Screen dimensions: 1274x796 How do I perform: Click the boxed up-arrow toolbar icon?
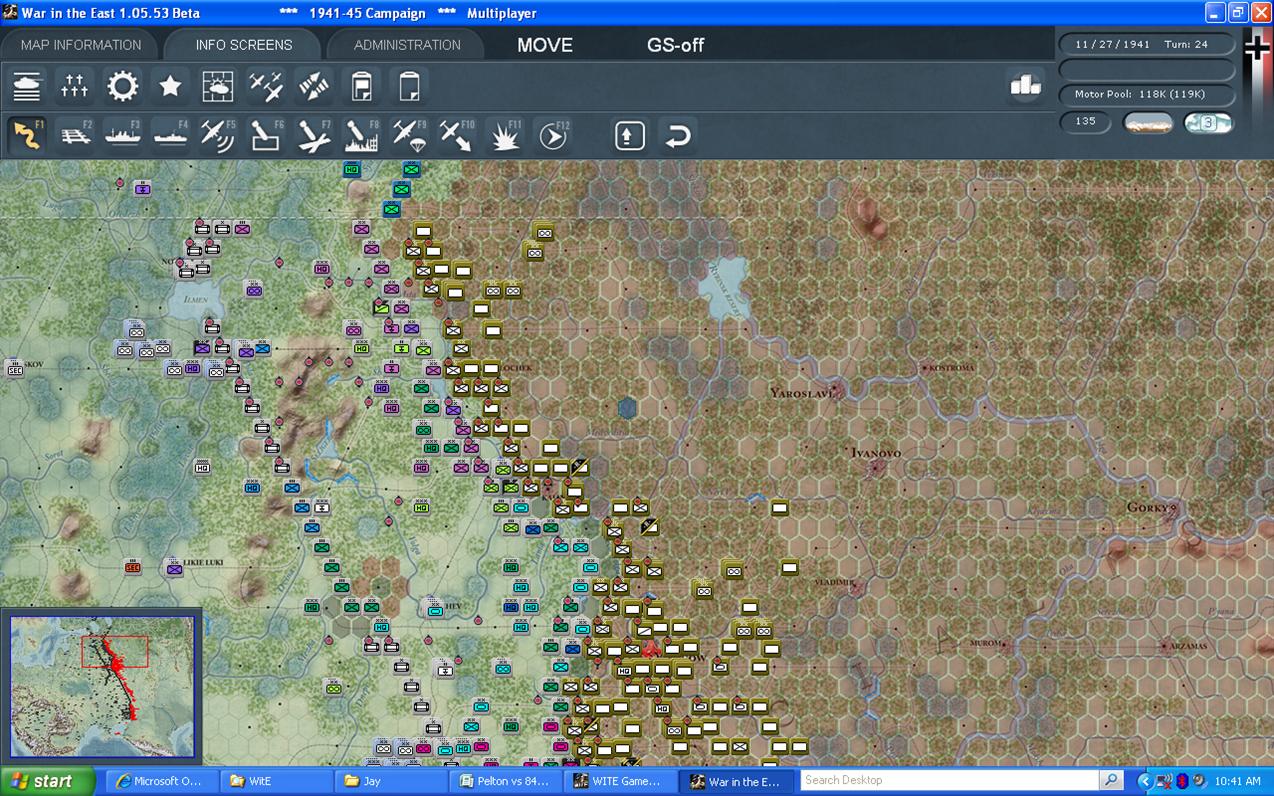[x=629, y=135]
